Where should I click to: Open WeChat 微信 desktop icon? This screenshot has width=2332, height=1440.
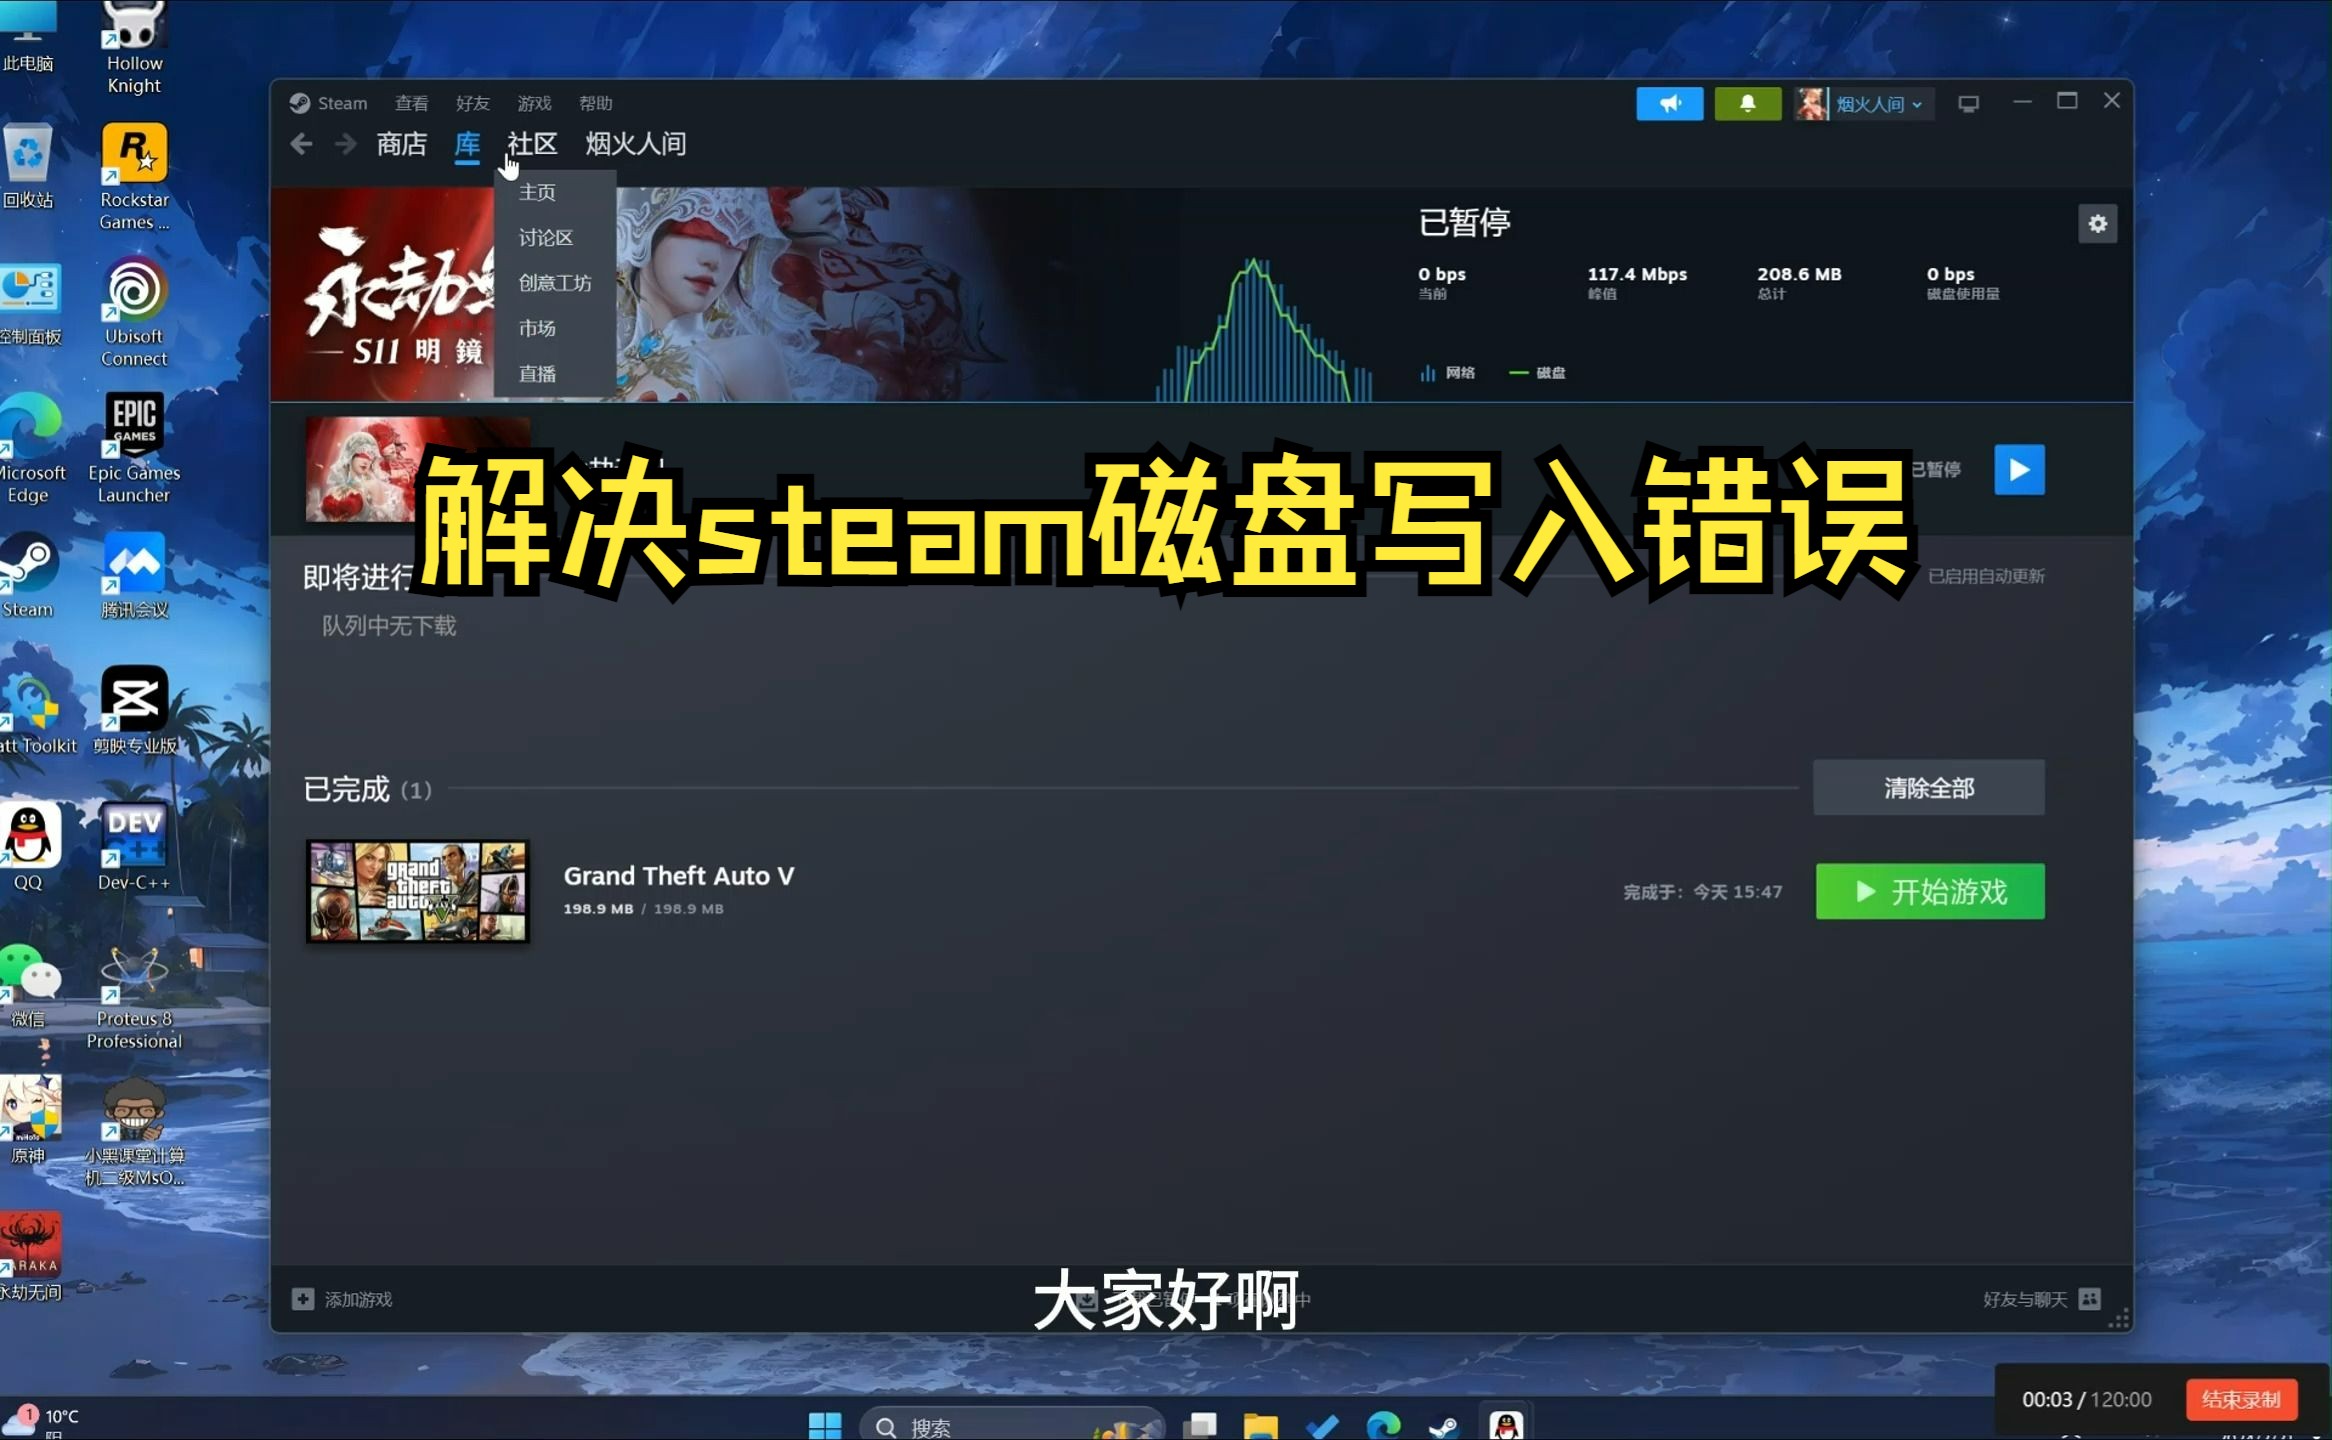tap(28, 985)
